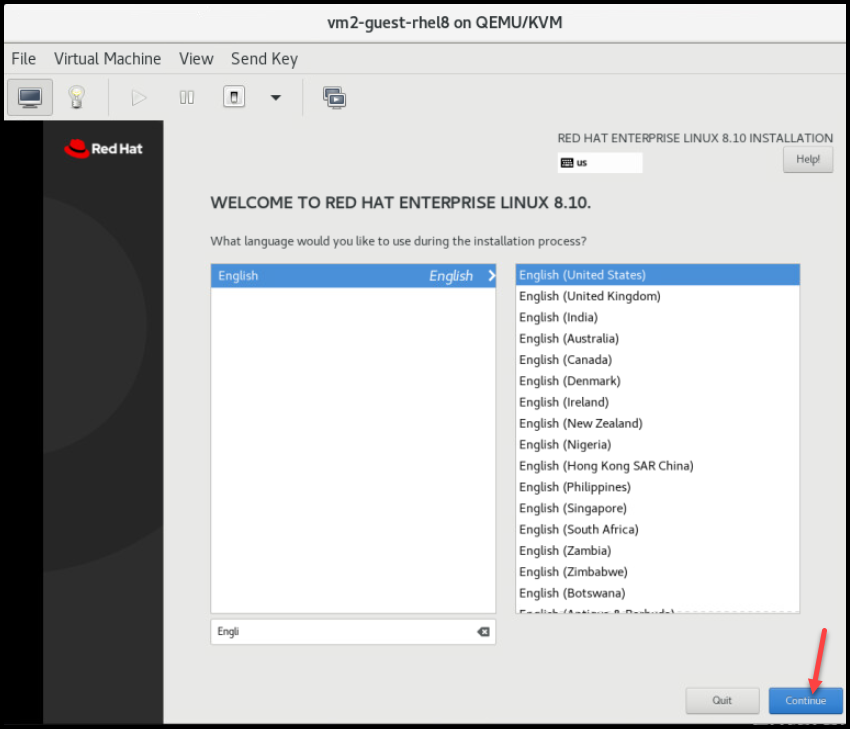Click the Continue button
Image resolution: width=850 pixels, height=729 pixels.
[x=805, y=700]
